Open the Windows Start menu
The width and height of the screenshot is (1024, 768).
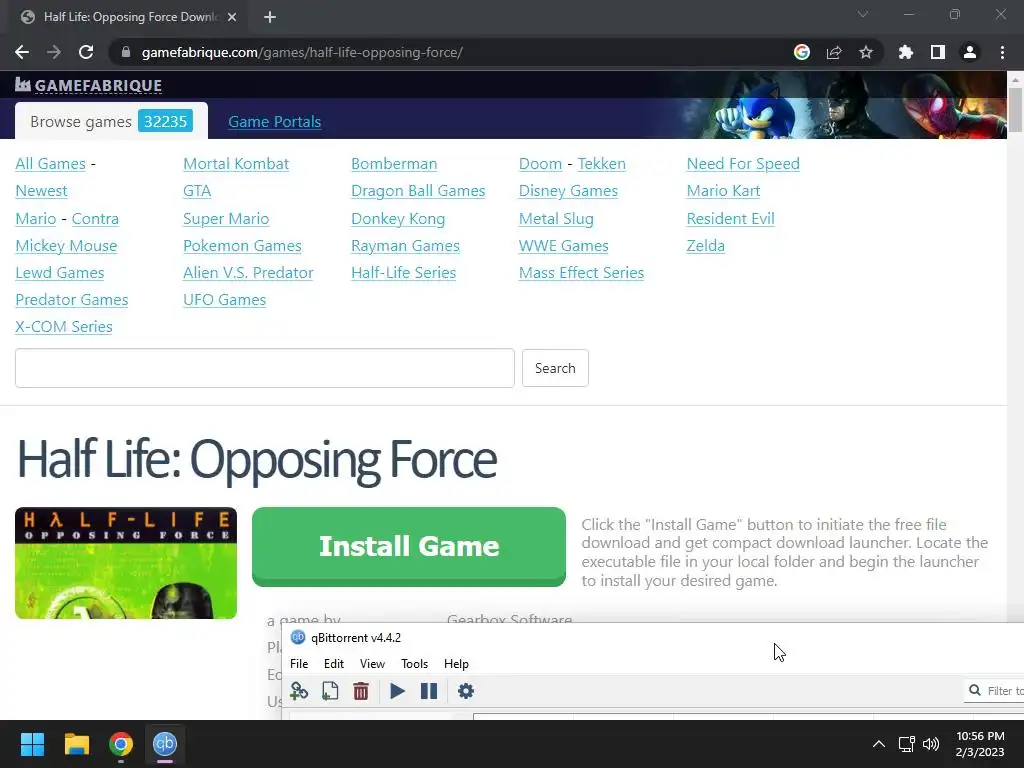[x=32, y=744]
